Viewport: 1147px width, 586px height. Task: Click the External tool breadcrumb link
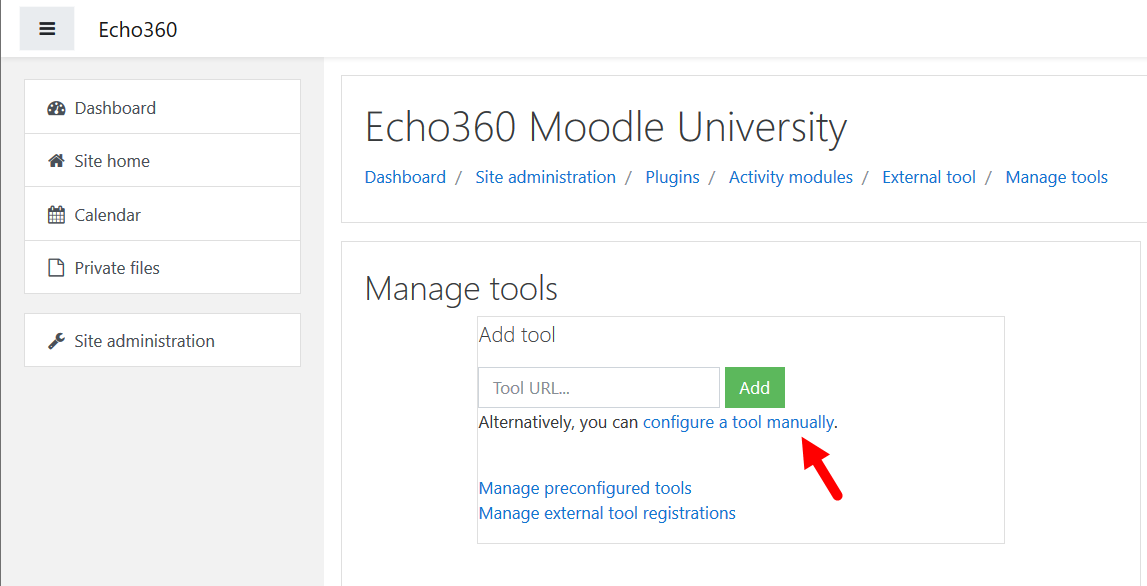click(x=929, y=177)
